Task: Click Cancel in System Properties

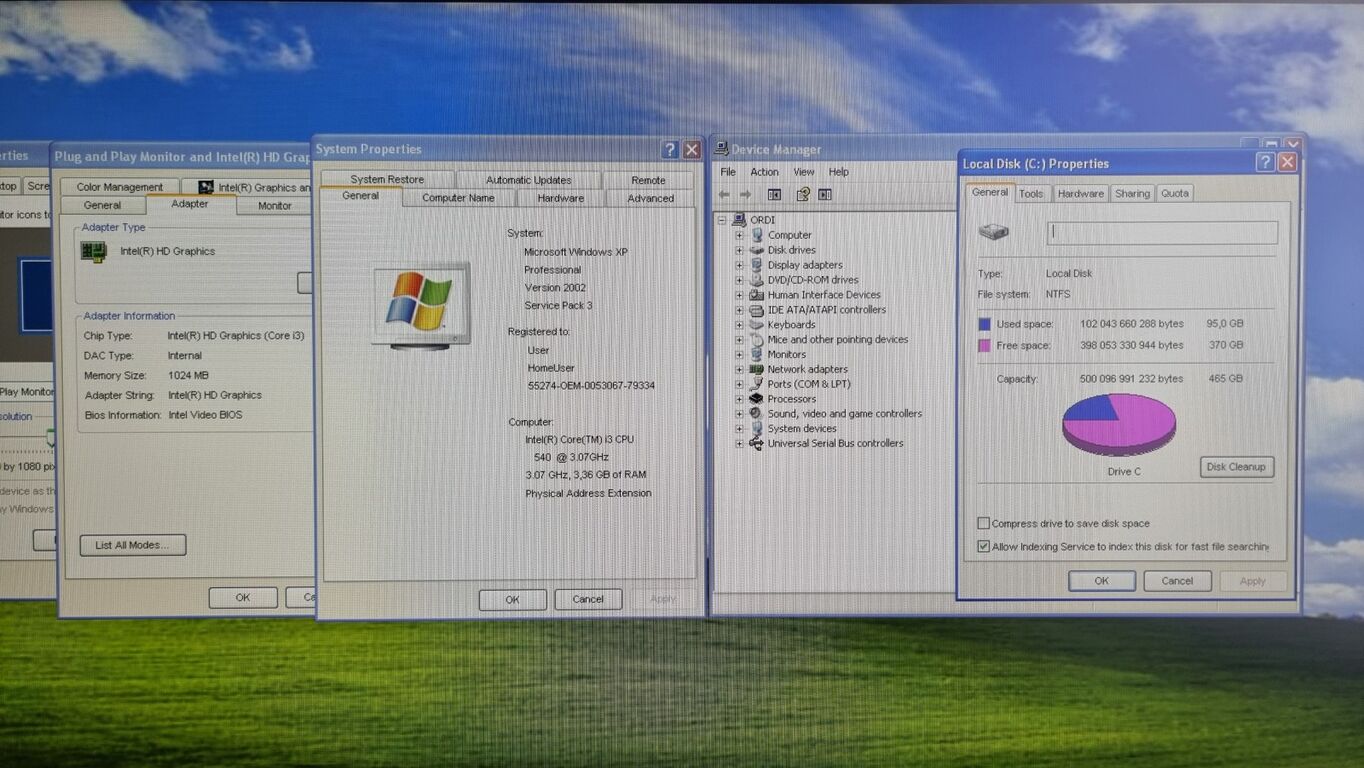Action: tap(588, 599)
